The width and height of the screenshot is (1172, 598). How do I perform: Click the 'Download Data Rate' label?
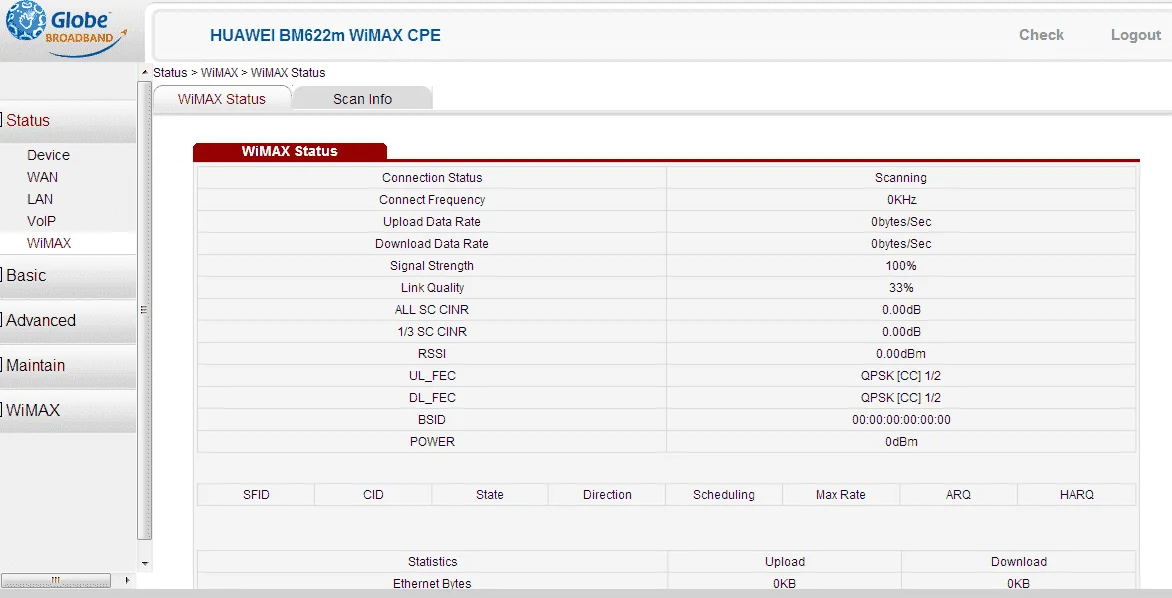(432, 244)
